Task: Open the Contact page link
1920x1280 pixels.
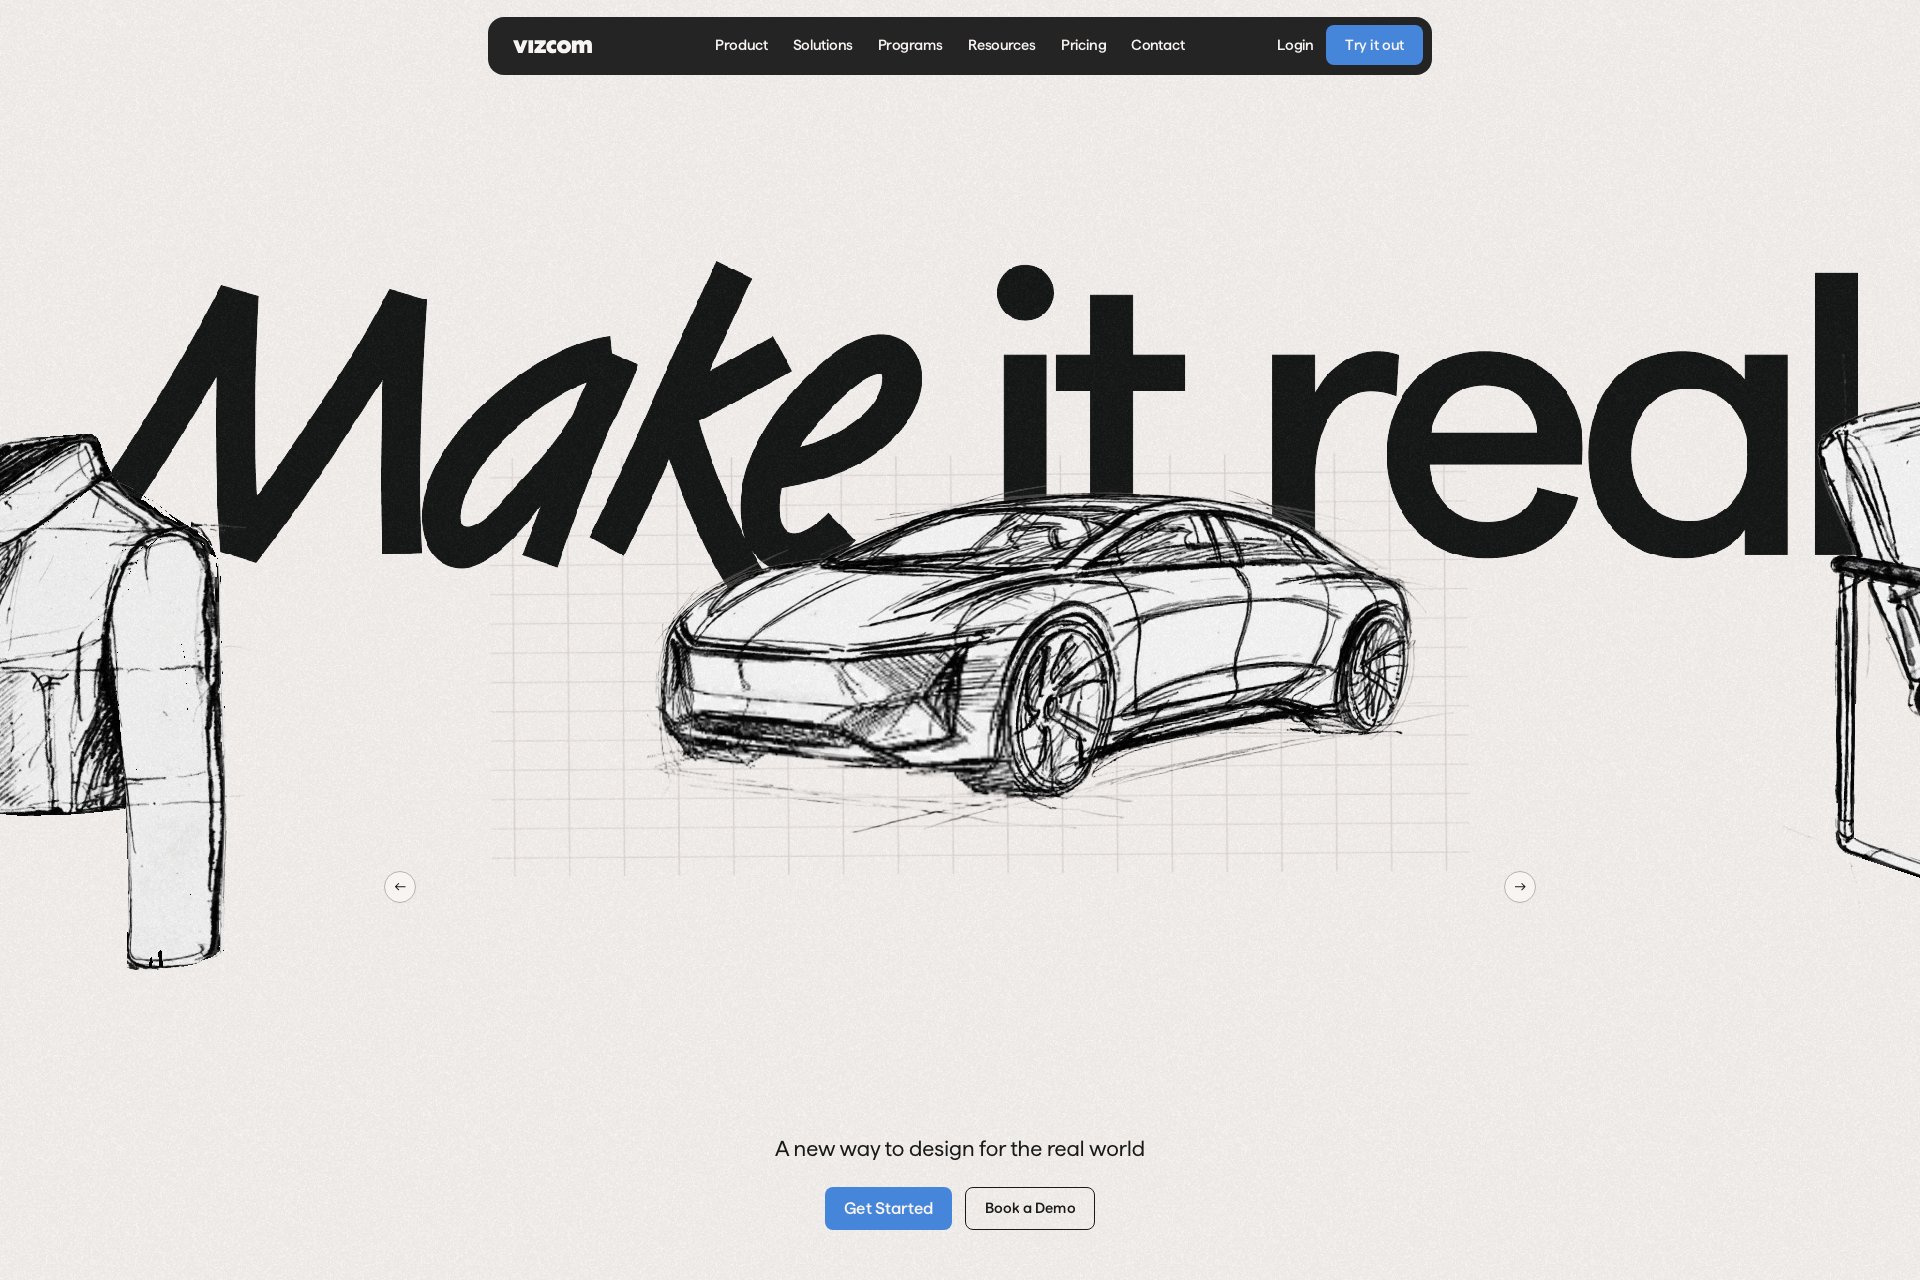Action: [x=1157, y=45]
